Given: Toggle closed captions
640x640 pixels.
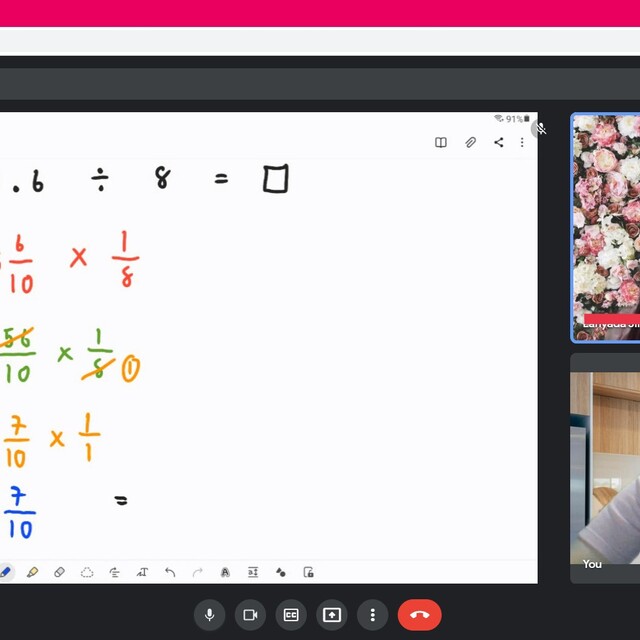Looking at the screenshot, I should (291, 615).
